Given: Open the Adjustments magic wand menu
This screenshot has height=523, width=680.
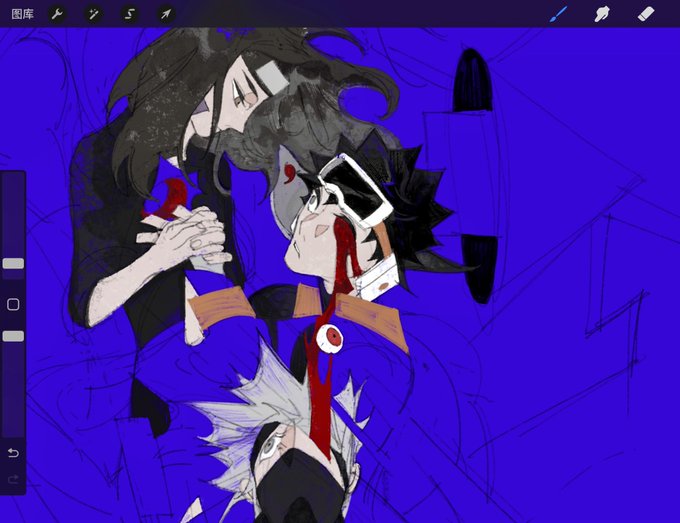Looking at the screenshot, I should click(x=93, y=14).
